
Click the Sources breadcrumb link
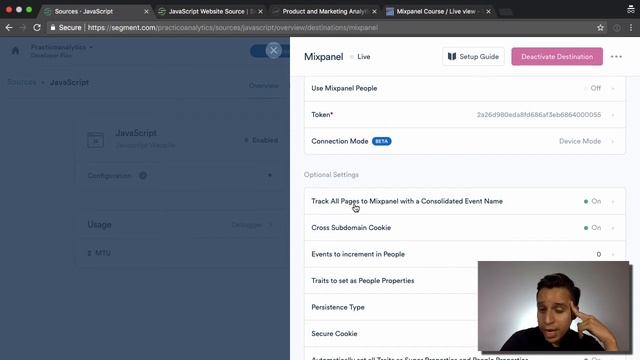(x=22, y=82)
